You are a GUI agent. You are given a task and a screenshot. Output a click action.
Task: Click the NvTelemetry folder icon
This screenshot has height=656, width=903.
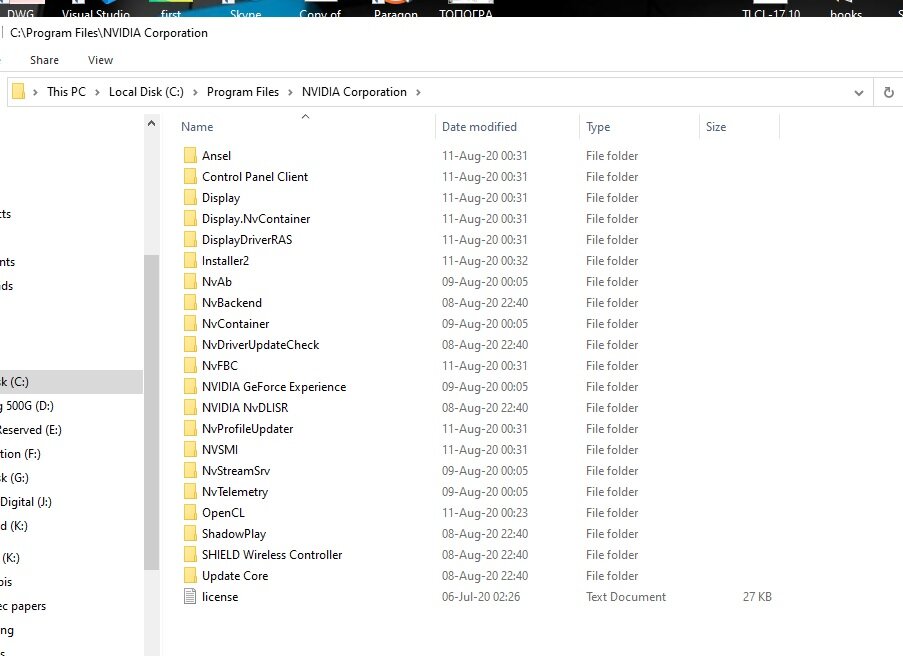coord(190,492)
